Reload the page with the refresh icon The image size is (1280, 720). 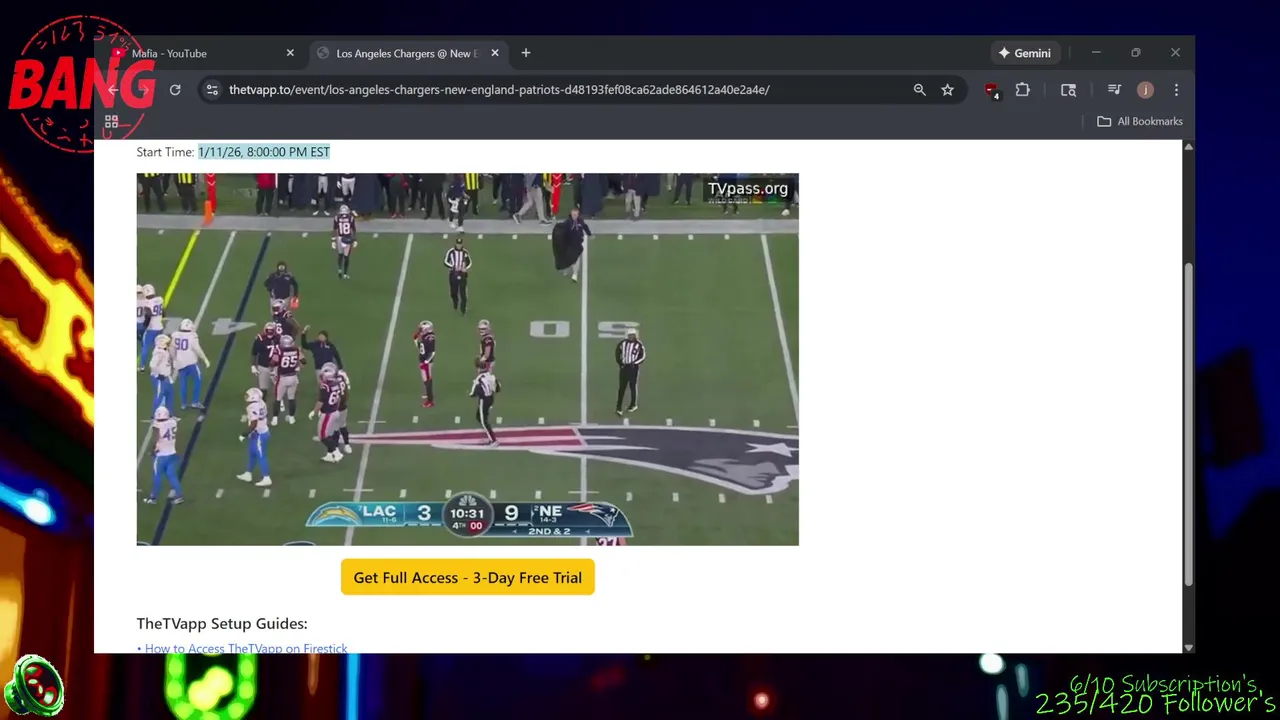[x=175, y=90]
